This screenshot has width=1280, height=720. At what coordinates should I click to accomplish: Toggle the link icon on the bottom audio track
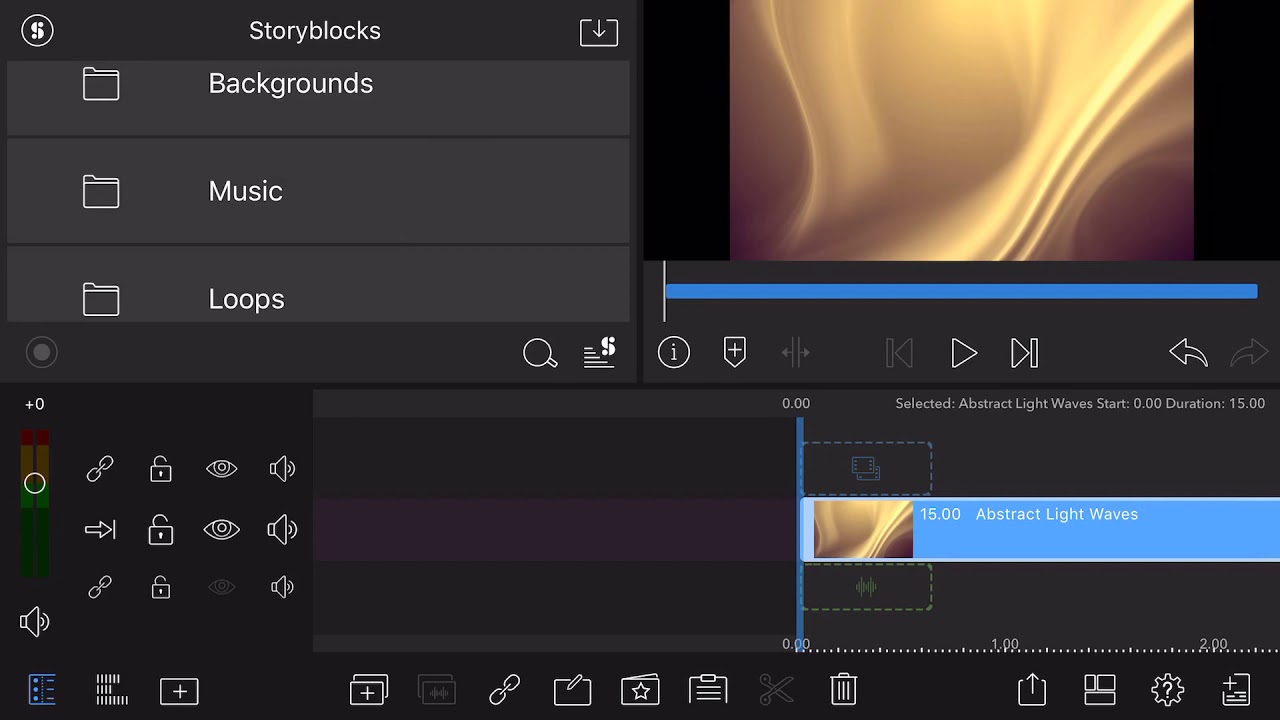(100, 587)
